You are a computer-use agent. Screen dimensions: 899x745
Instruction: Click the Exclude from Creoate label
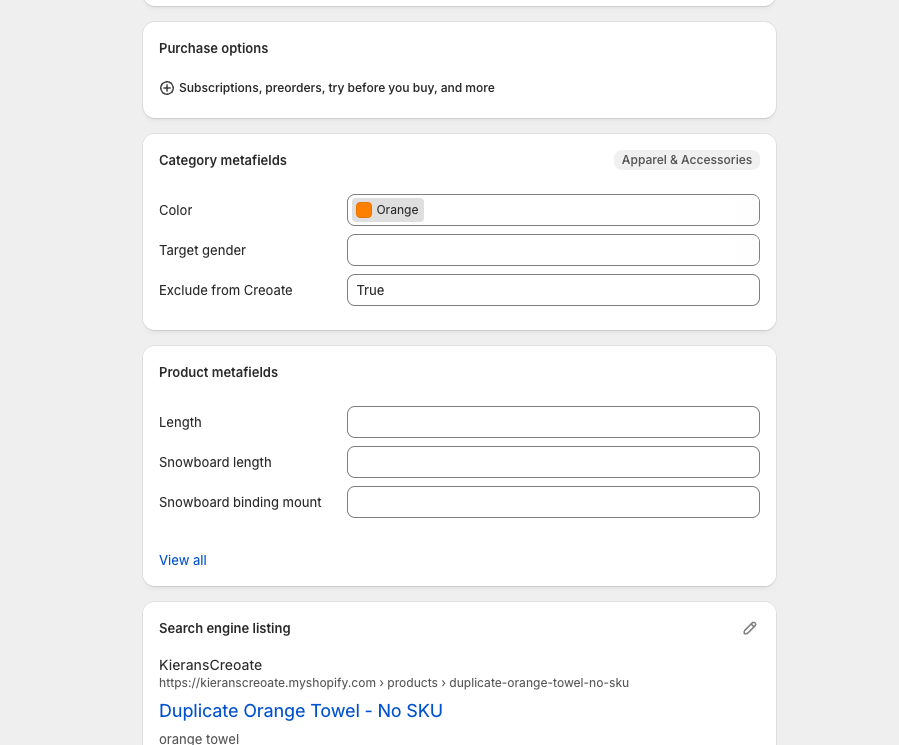(x=226, y=290)
